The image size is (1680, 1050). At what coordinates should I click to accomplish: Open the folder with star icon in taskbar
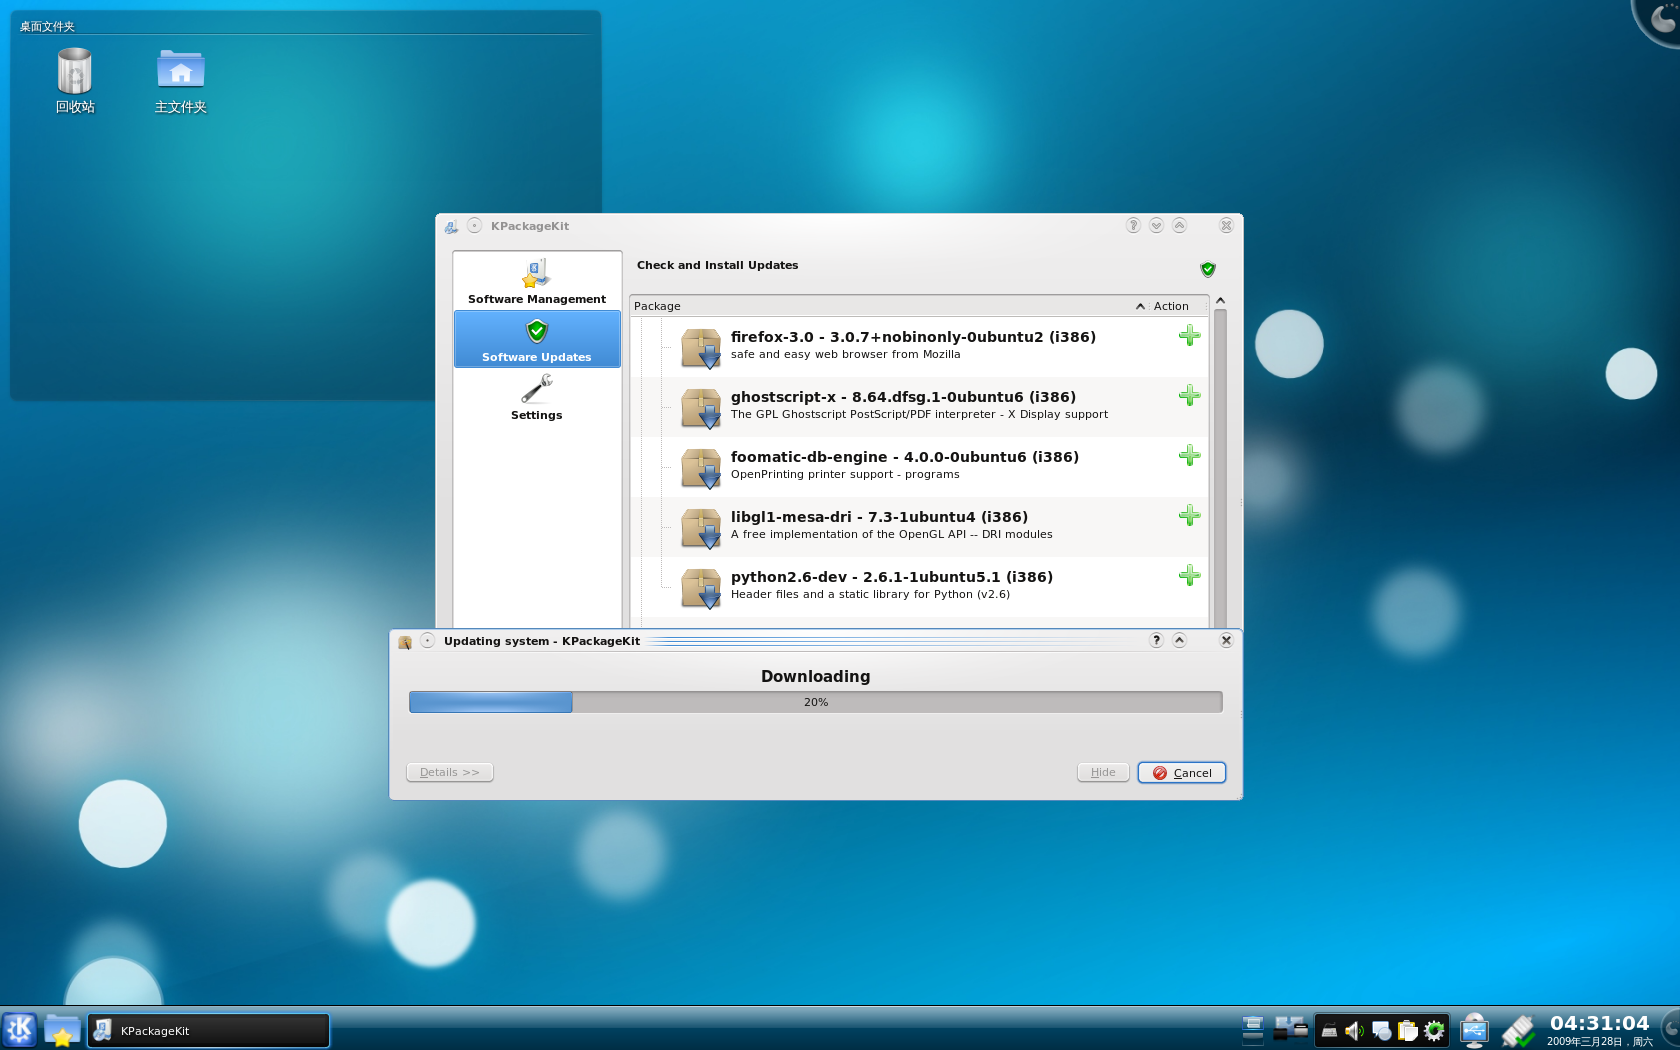[x=62, y=1031]
